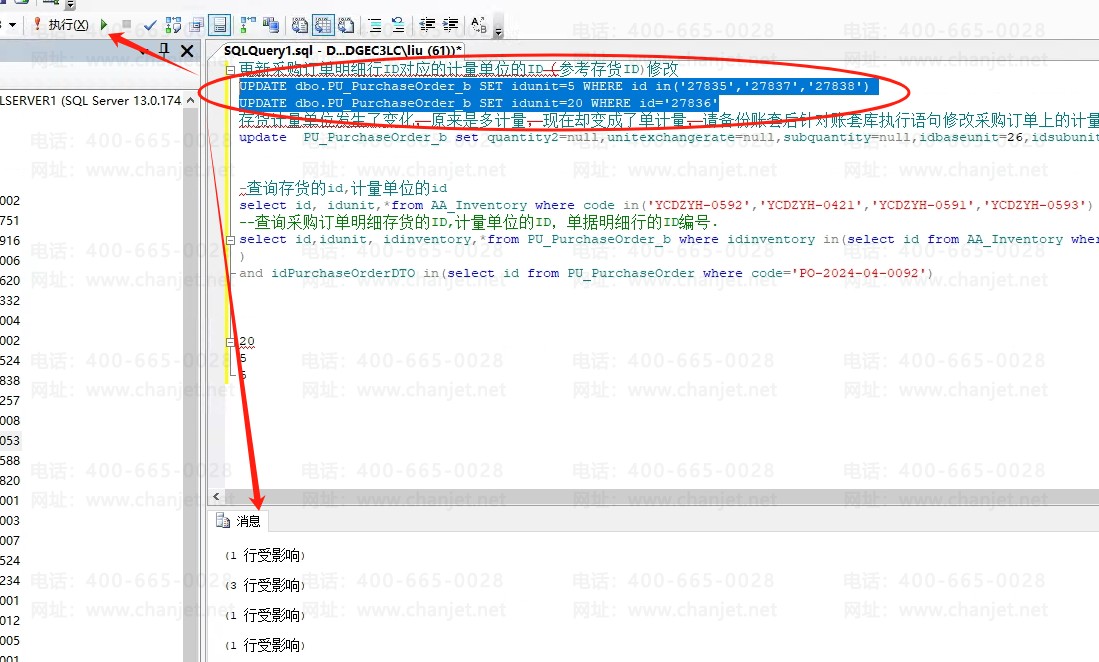Viewport: 1099px width, 662px height.
Task: Click the --查询采购订单明细存货的ID comment line
Action: tap(479, 223)
